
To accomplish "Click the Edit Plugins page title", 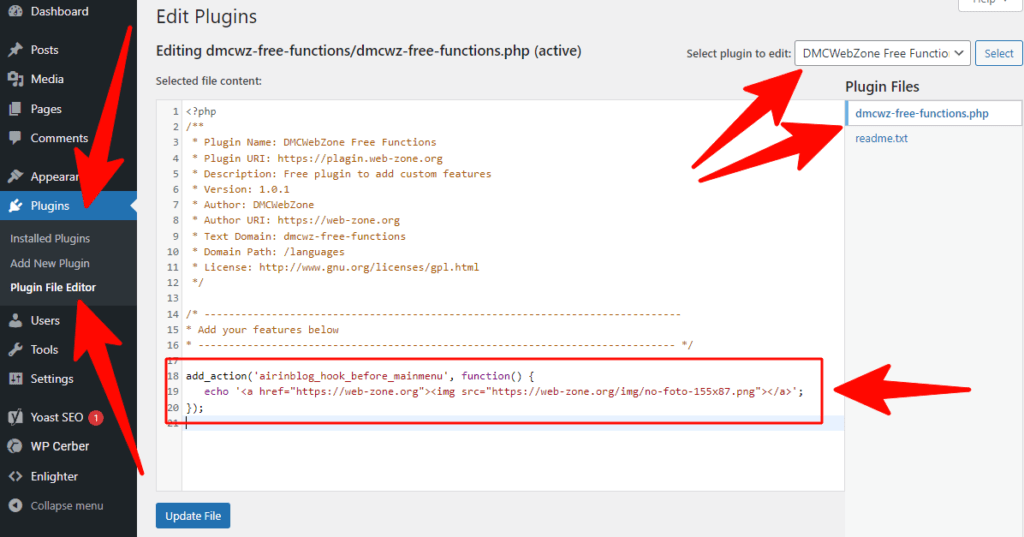I will tap(206, 17).
